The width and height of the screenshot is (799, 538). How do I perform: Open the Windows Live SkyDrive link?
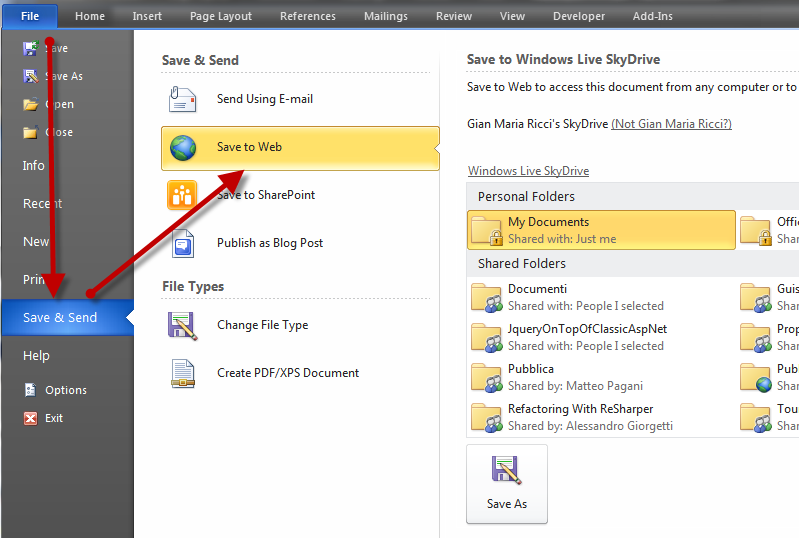(528, 171)
